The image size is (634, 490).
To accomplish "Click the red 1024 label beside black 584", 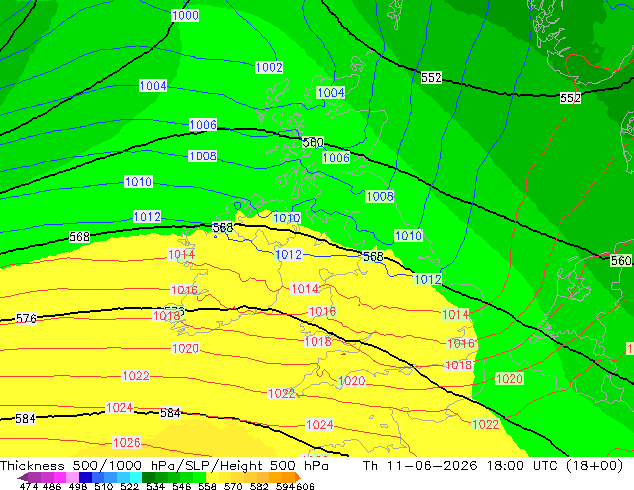I will pos(119,408).
